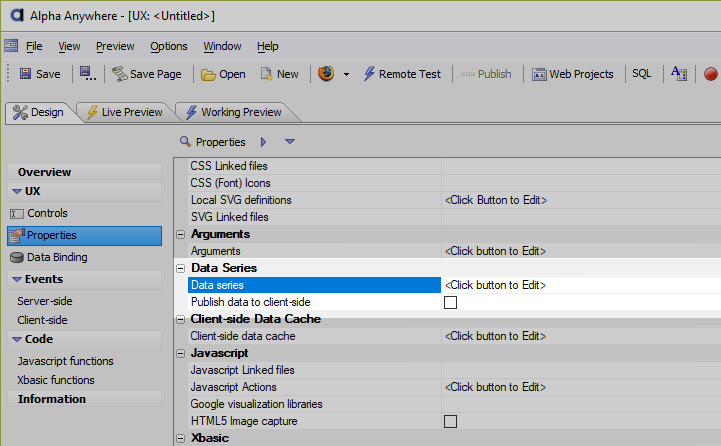Enable HTML5 Image capture checkbox
Screen dimensions: 721x446
(x=450, y=422)
